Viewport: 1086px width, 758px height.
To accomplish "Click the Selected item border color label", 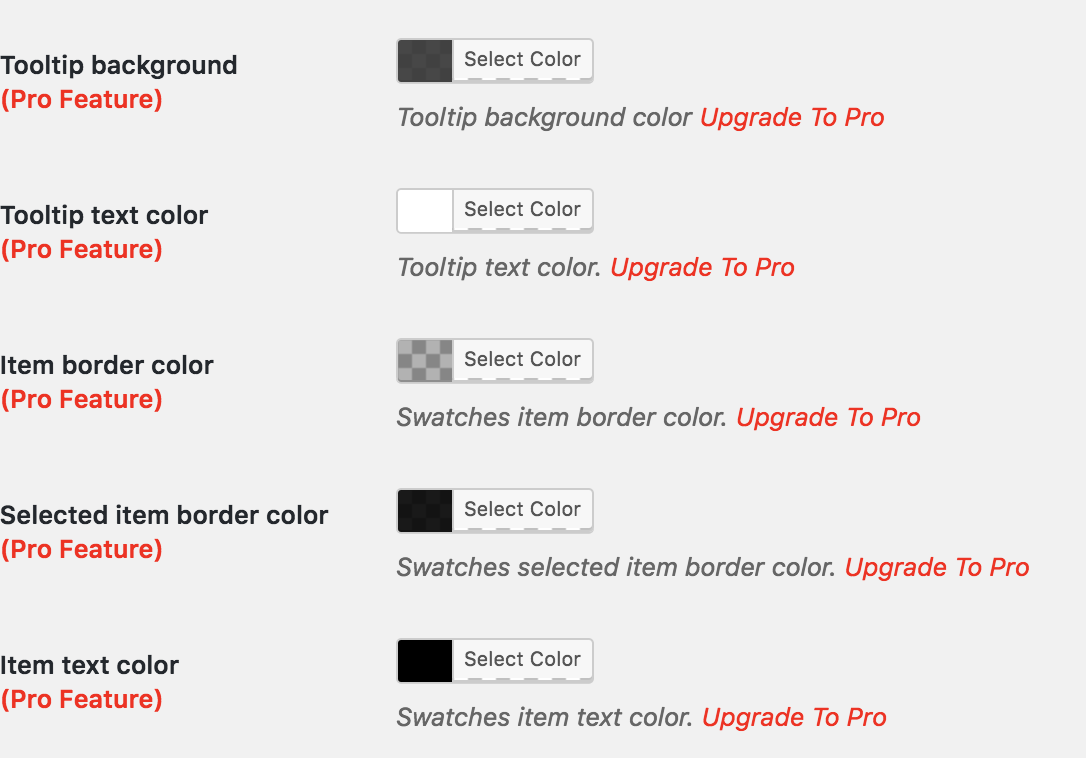I will click(164, 516).
